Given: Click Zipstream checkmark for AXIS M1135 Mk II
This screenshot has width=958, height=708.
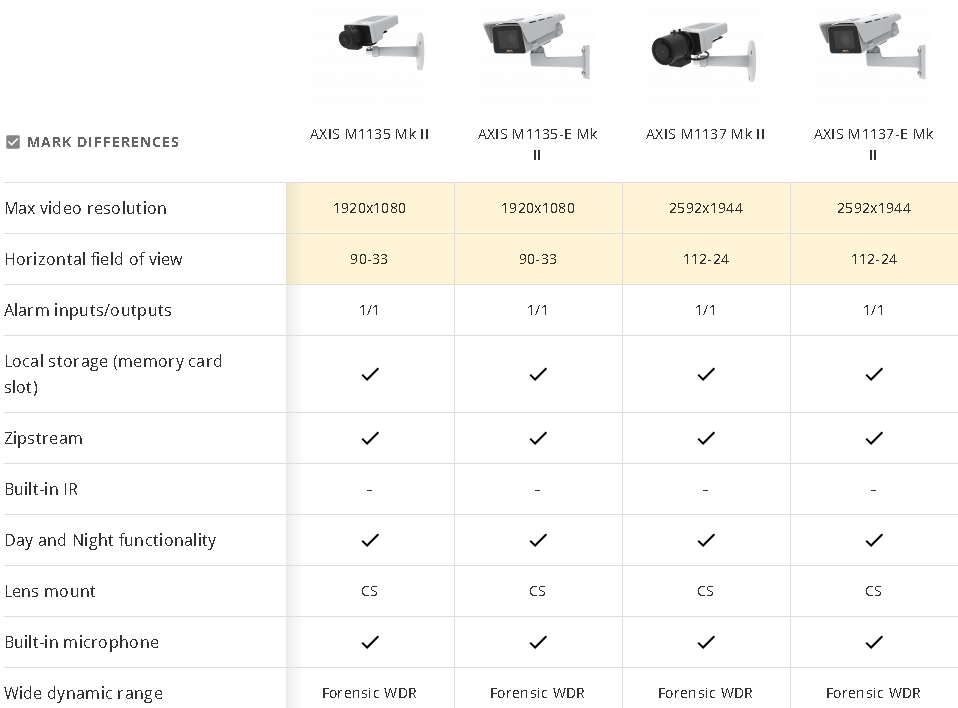Looking at the screenshot, I should 370,438.
